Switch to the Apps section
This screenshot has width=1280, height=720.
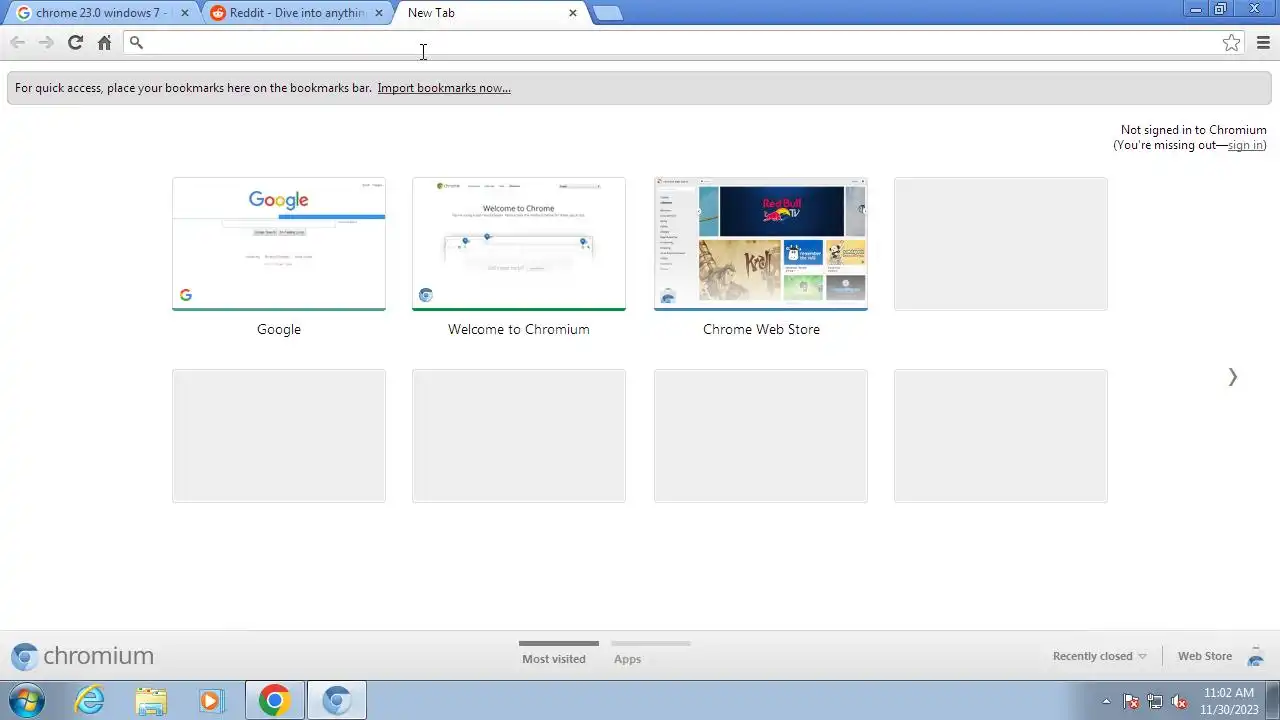click(627, 658)
